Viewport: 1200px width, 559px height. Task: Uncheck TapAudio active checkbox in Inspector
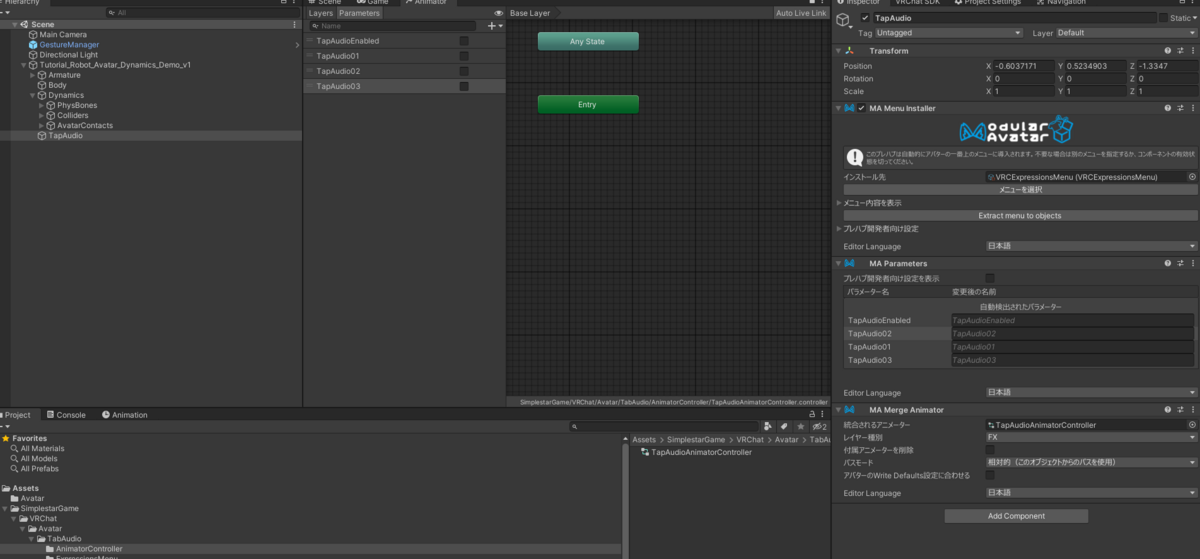(x=865, y=19)
